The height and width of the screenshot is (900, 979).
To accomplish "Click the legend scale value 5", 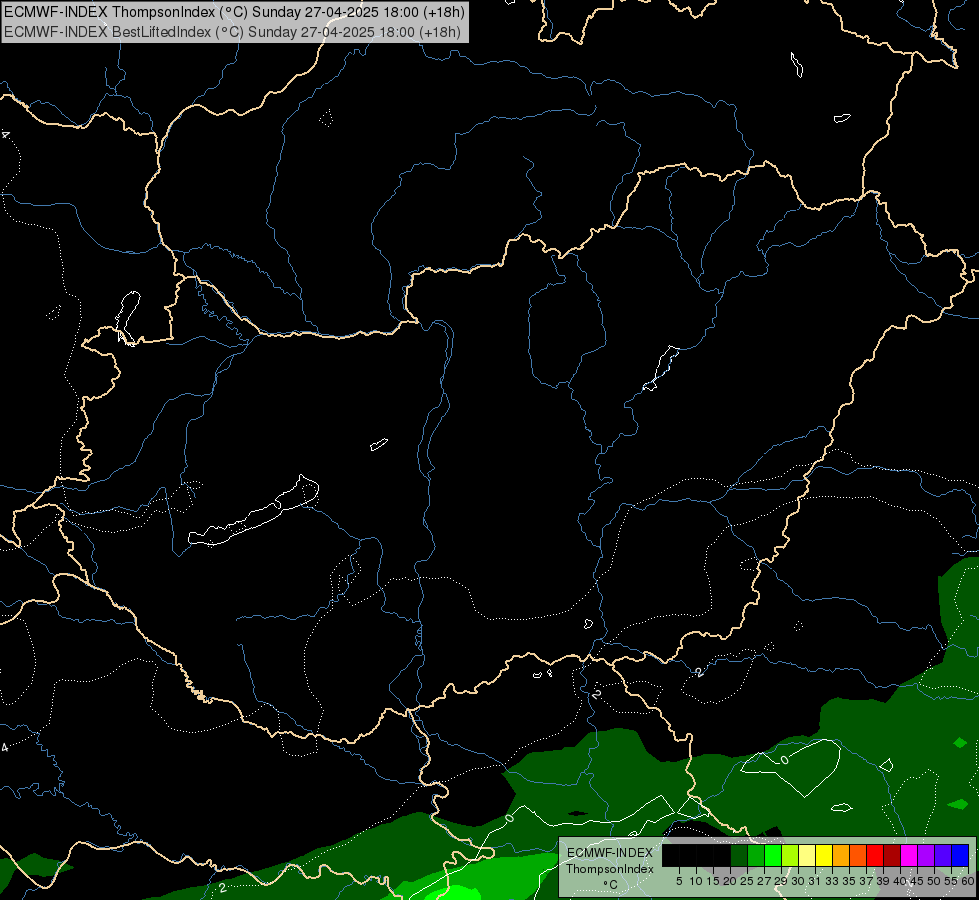I will pos(679,881).
